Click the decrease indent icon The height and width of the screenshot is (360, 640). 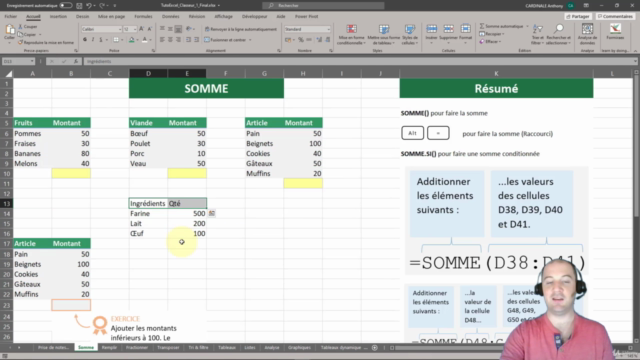(x=189, y=40)
